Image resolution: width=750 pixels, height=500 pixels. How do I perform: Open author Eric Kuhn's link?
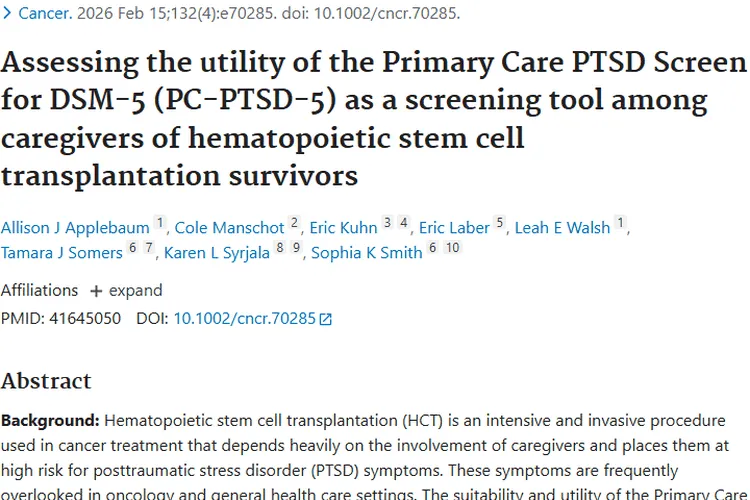343,227
